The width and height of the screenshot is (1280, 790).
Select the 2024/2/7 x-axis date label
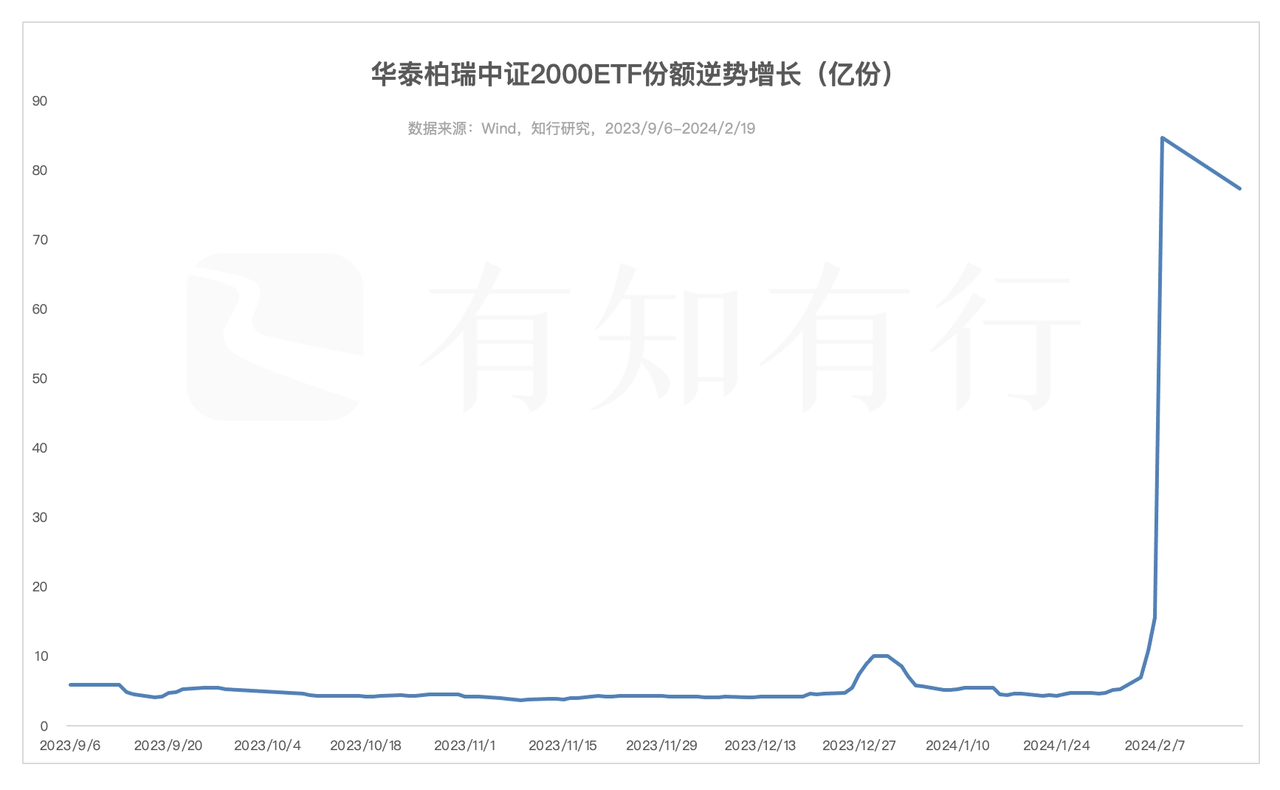1154,745
